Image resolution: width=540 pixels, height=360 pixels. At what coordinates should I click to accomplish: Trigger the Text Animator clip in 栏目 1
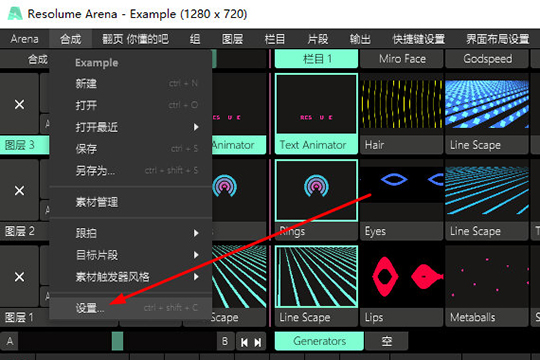pos(316,104)
